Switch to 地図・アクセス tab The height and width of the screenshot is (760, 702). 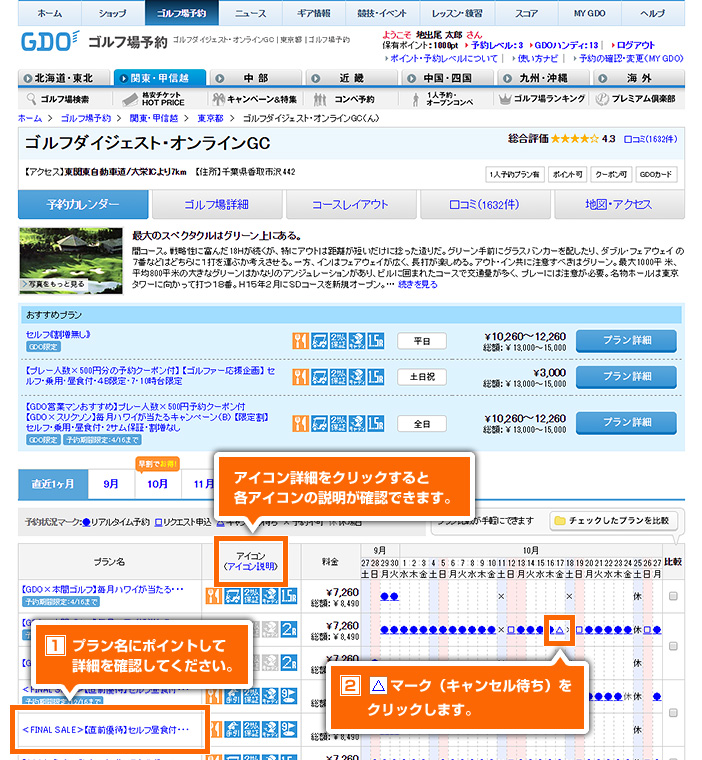pos(619,205)
